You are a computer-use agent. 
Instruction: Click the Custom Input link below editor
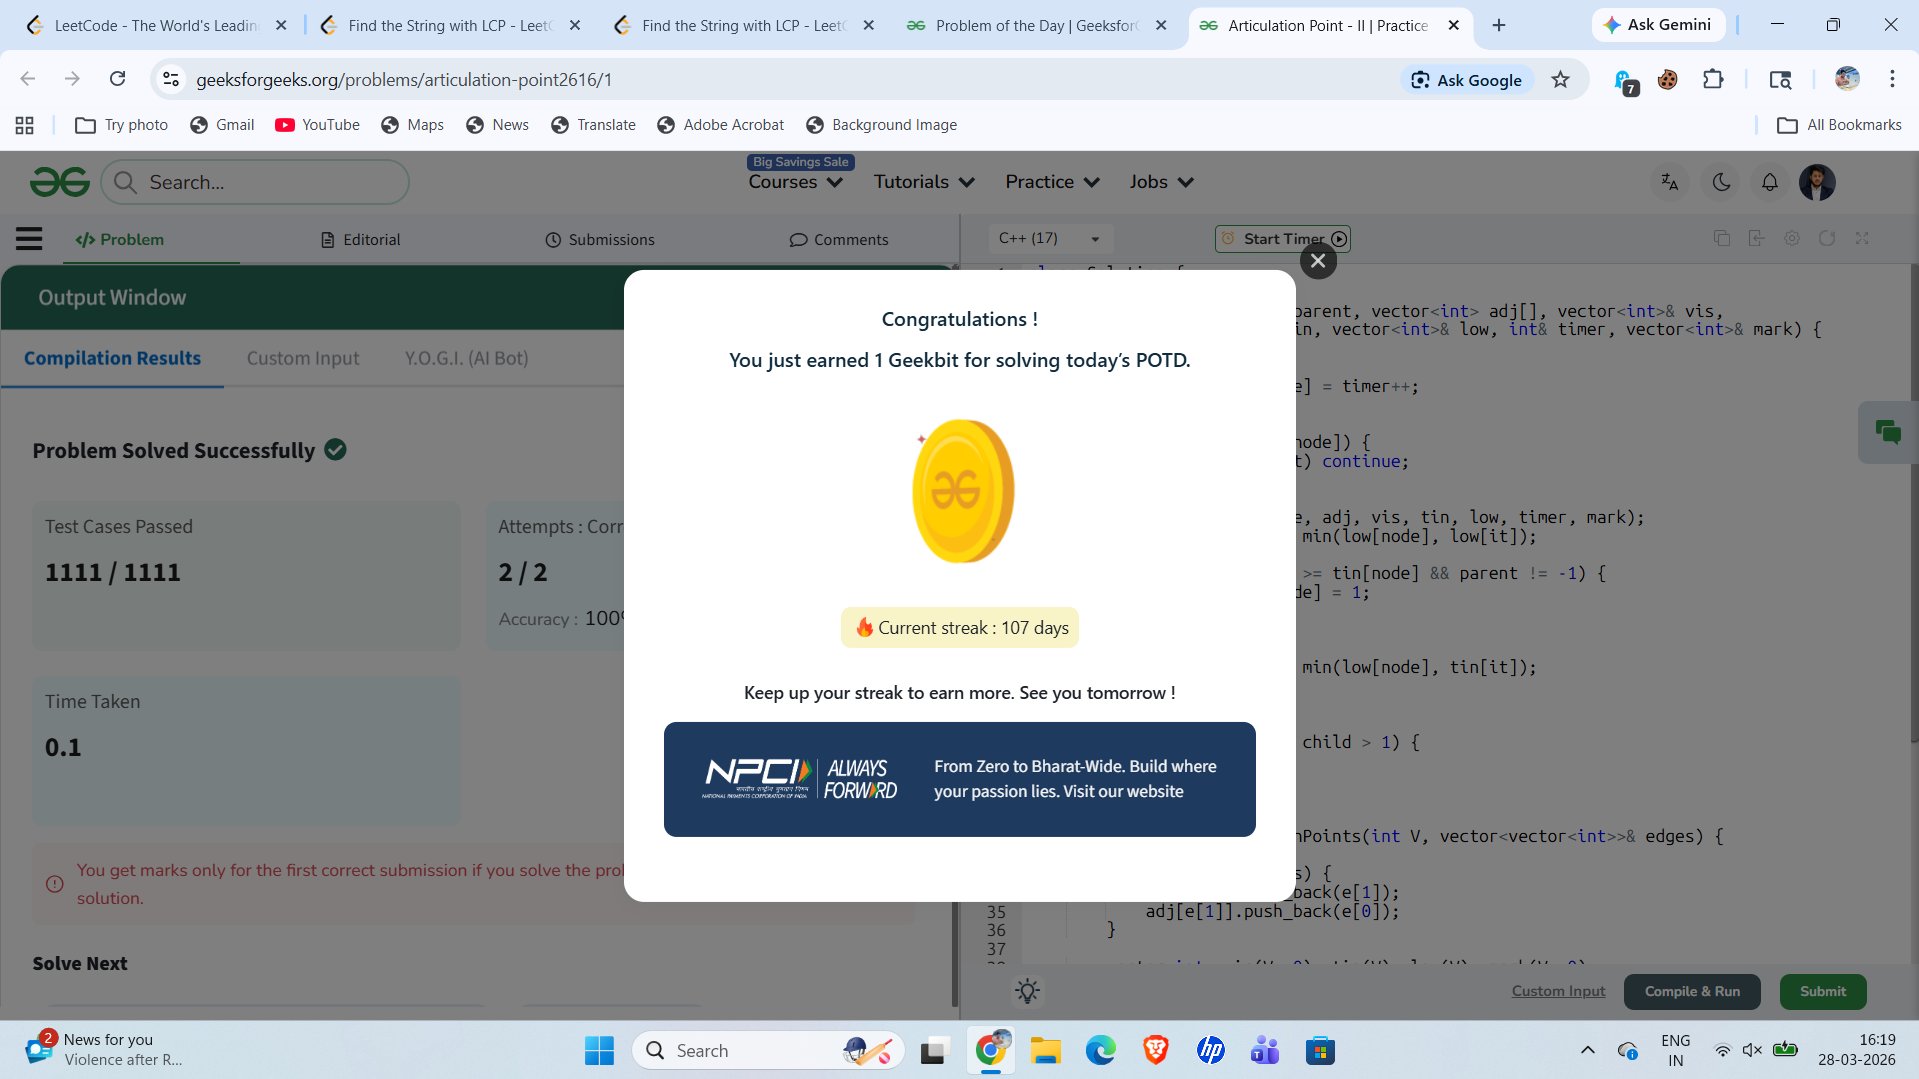[1558, 991]
